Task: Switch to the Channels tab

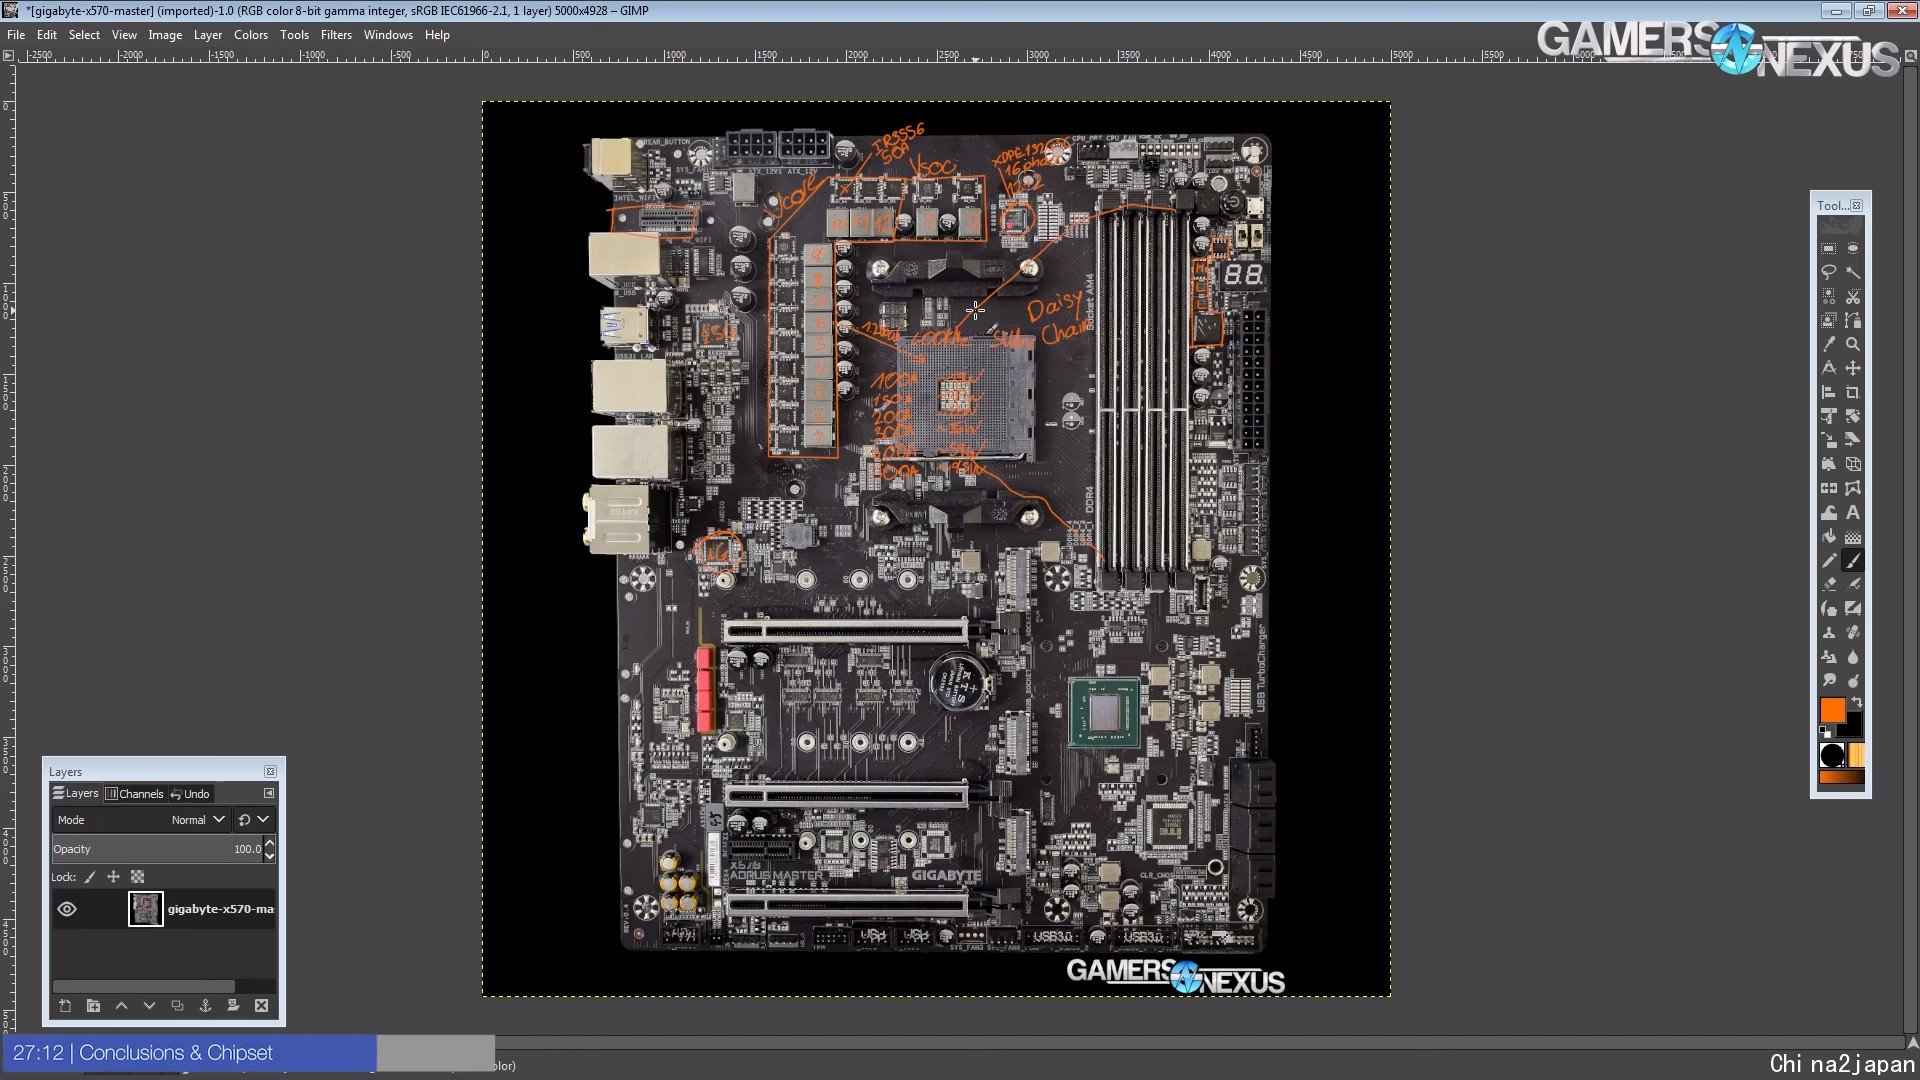Action: point(134,794)
